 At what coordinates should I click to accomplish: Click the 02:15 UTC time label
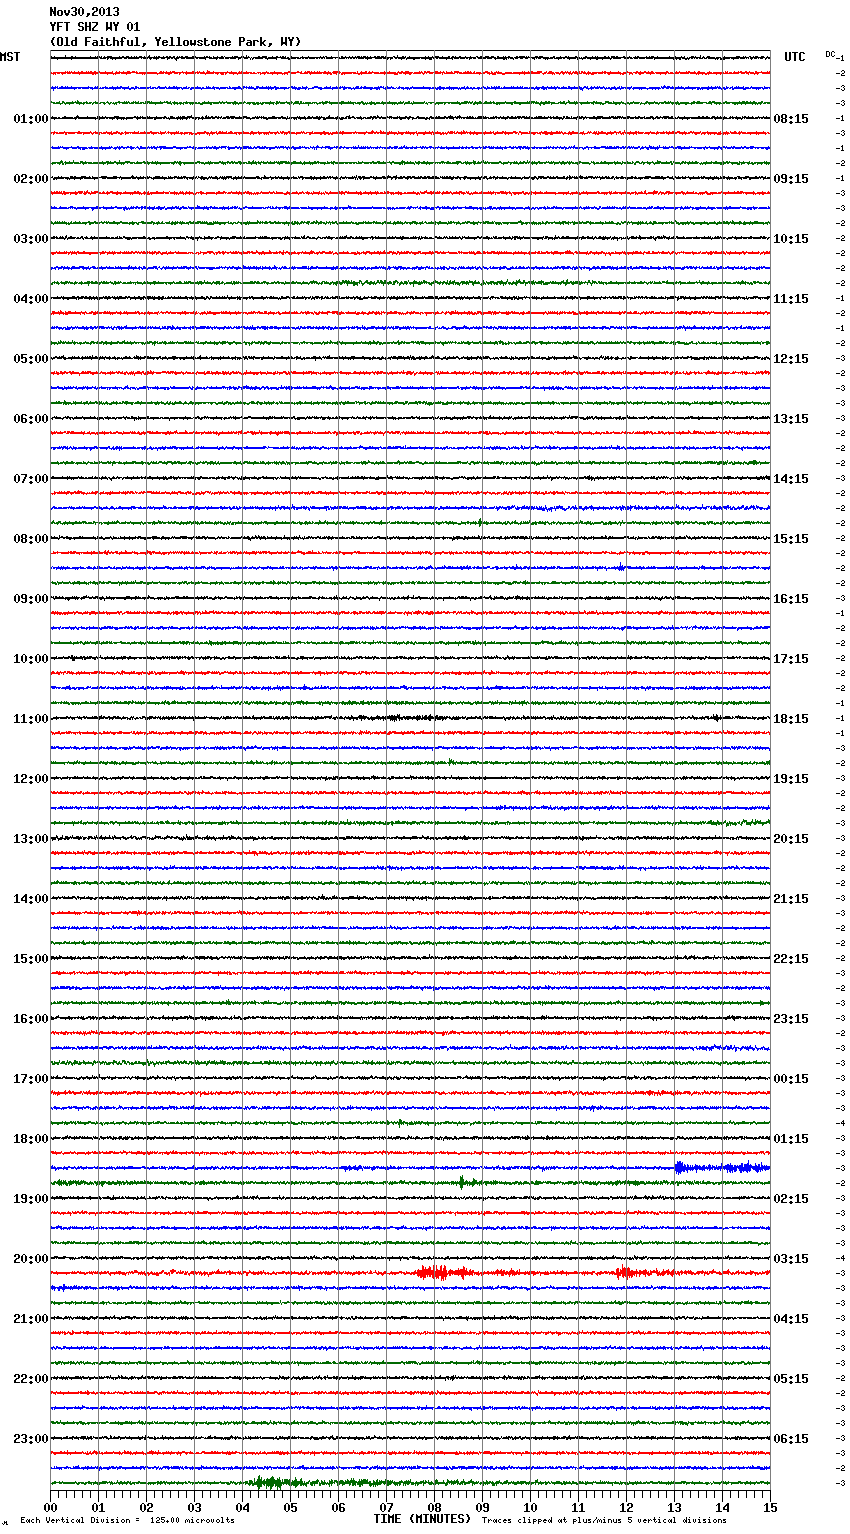coord(791,1199)
